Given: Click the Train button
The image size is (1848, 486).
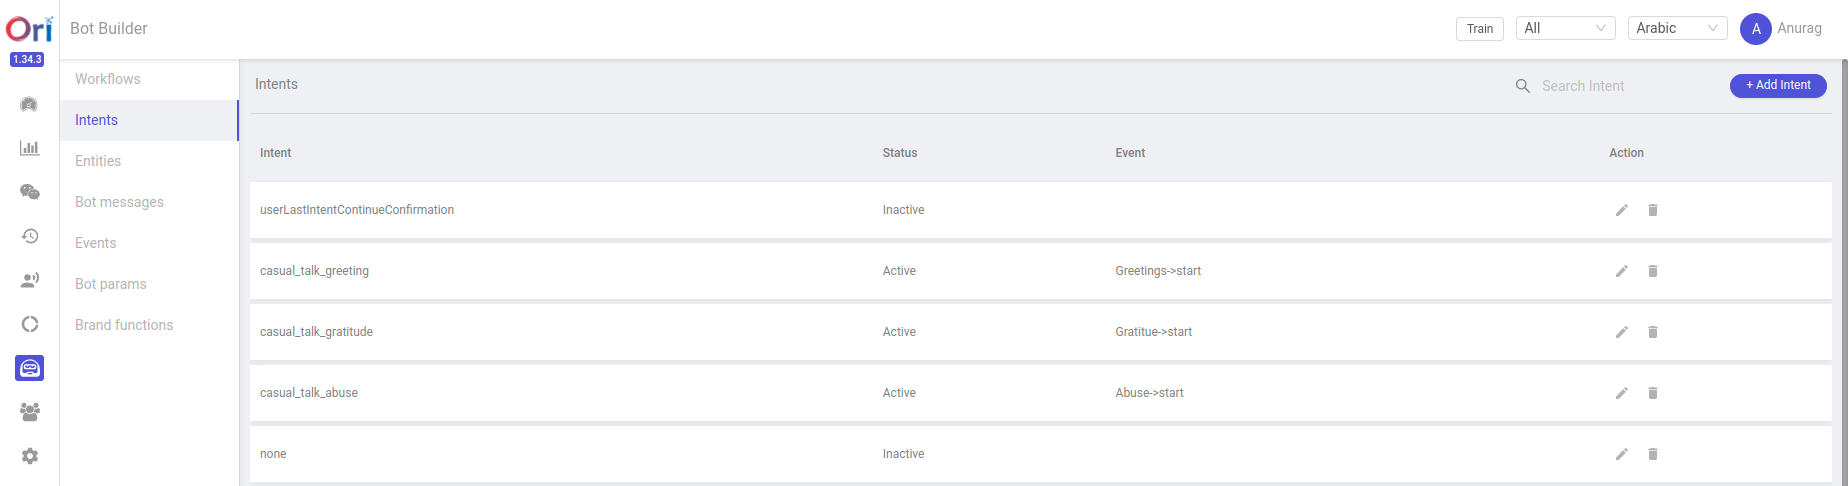Looking at the screenshot, I should click(1479, 29).
